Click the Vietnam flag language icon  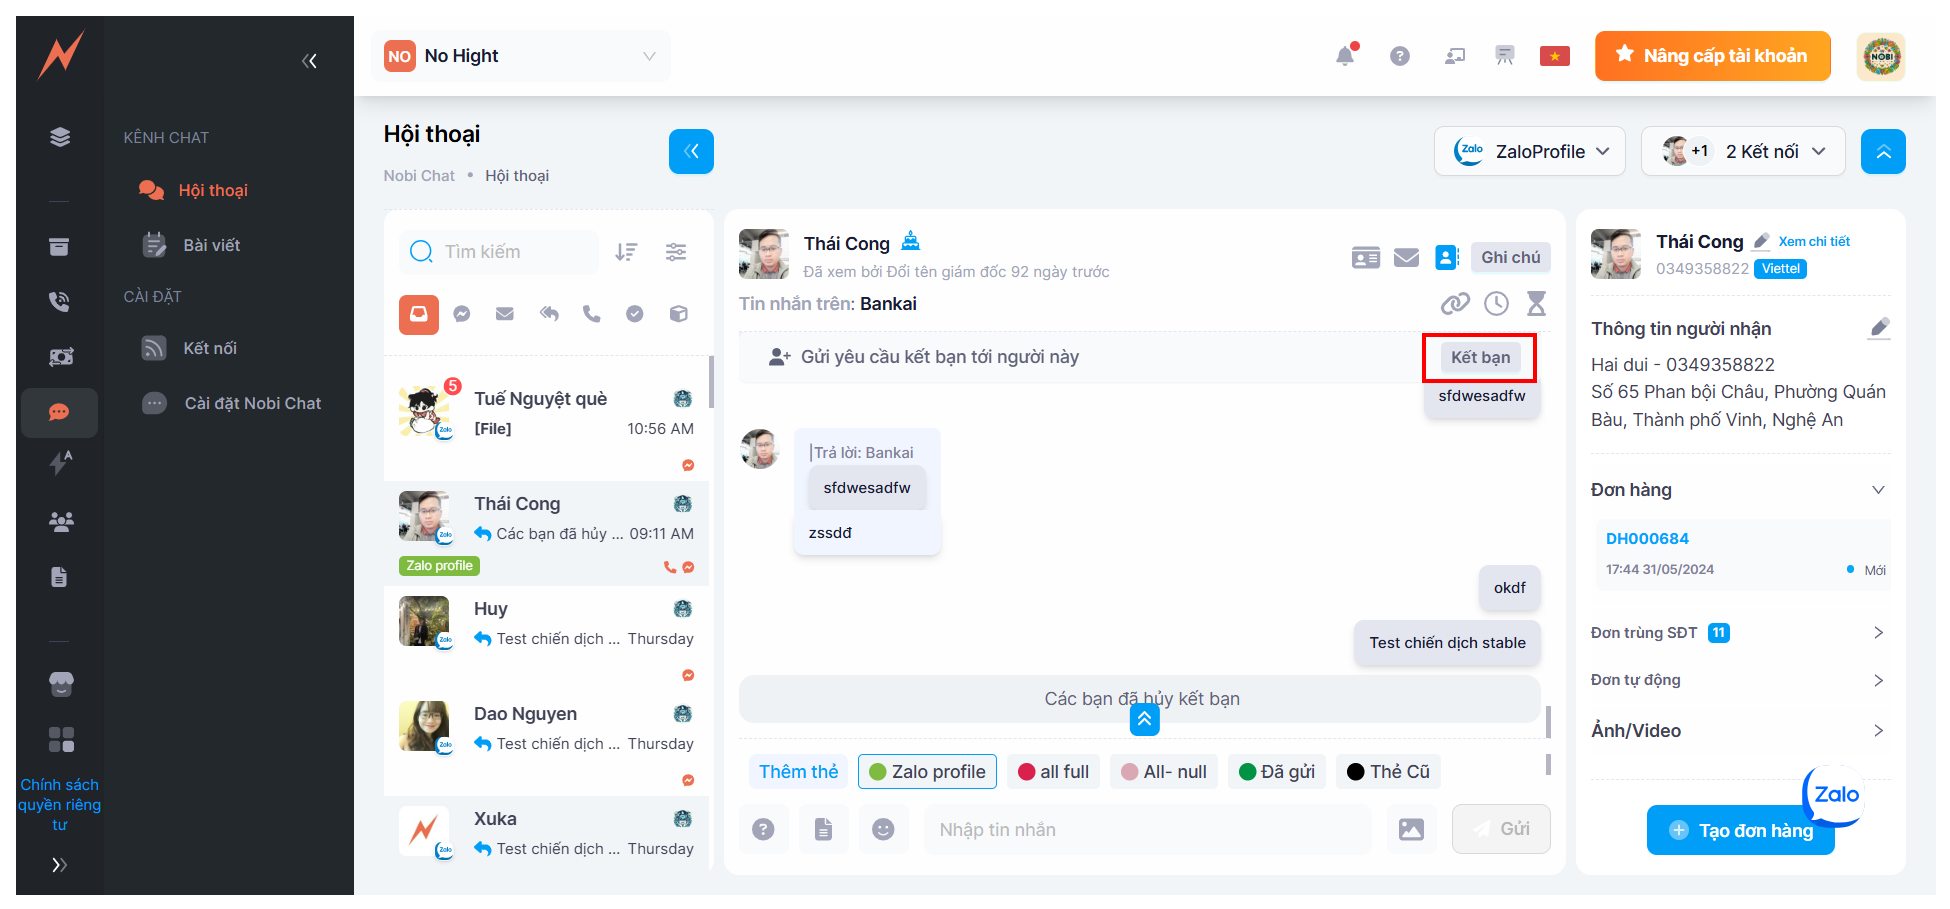[1554, 56]
